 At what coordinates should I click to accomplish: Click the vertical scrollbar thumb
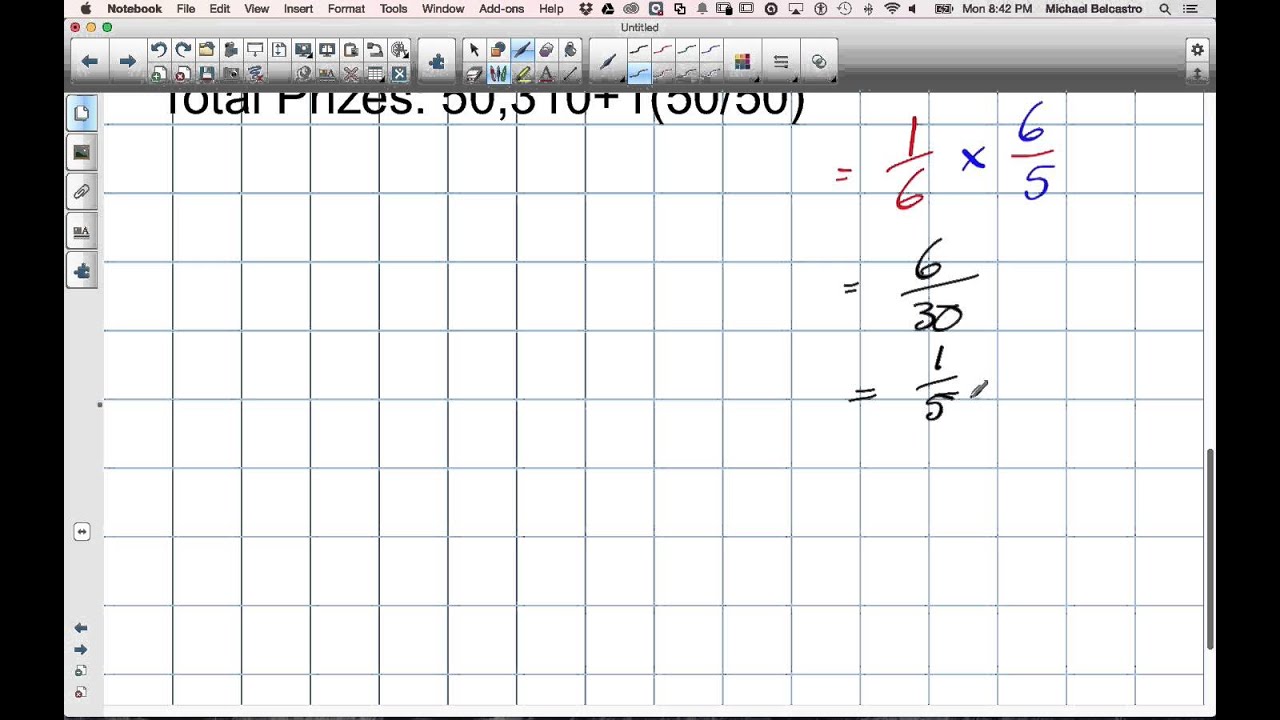pyautogui.click(x=1210, y=548)
